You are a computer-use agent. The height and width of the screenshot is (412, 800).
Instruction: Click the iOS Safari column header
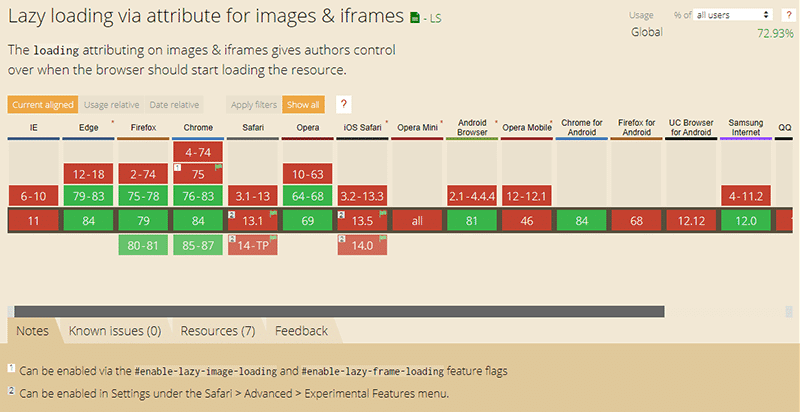(x=362, y=128)
